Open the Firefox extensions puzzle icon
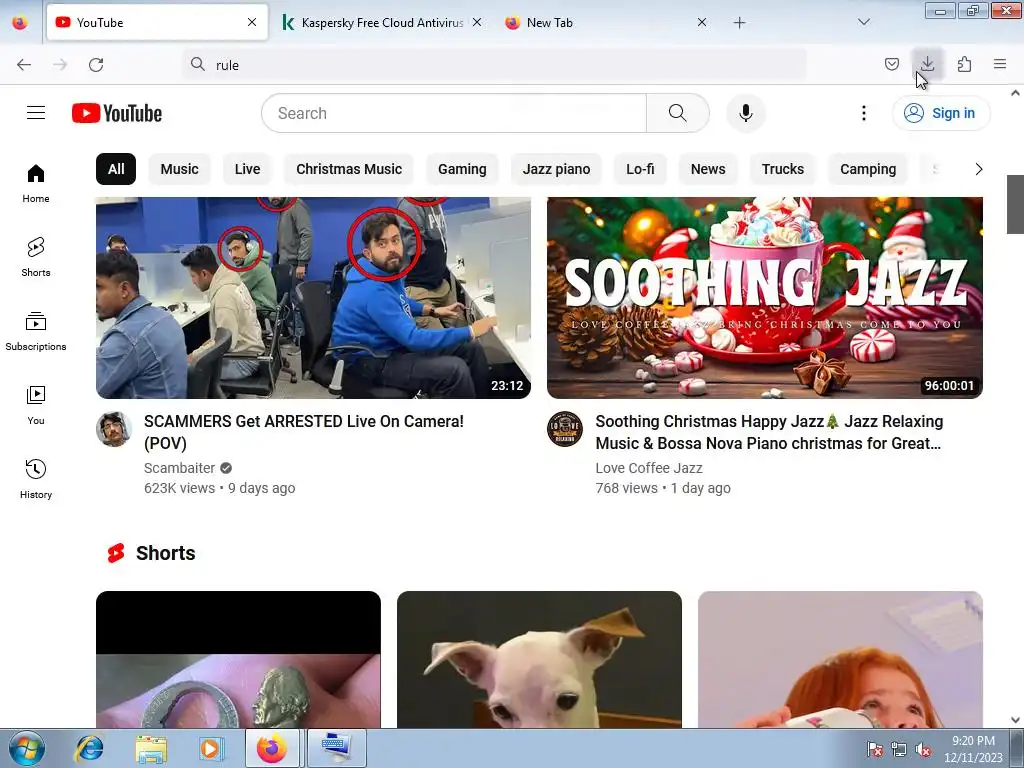This screenshot has width=1024, height=768. [964, 64]
